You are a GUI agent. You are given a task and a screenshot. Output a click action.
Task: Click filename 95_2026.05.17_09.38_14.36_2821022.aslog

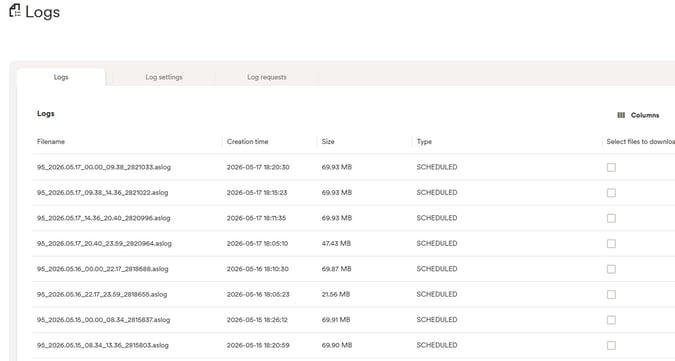tap(102, 192)
